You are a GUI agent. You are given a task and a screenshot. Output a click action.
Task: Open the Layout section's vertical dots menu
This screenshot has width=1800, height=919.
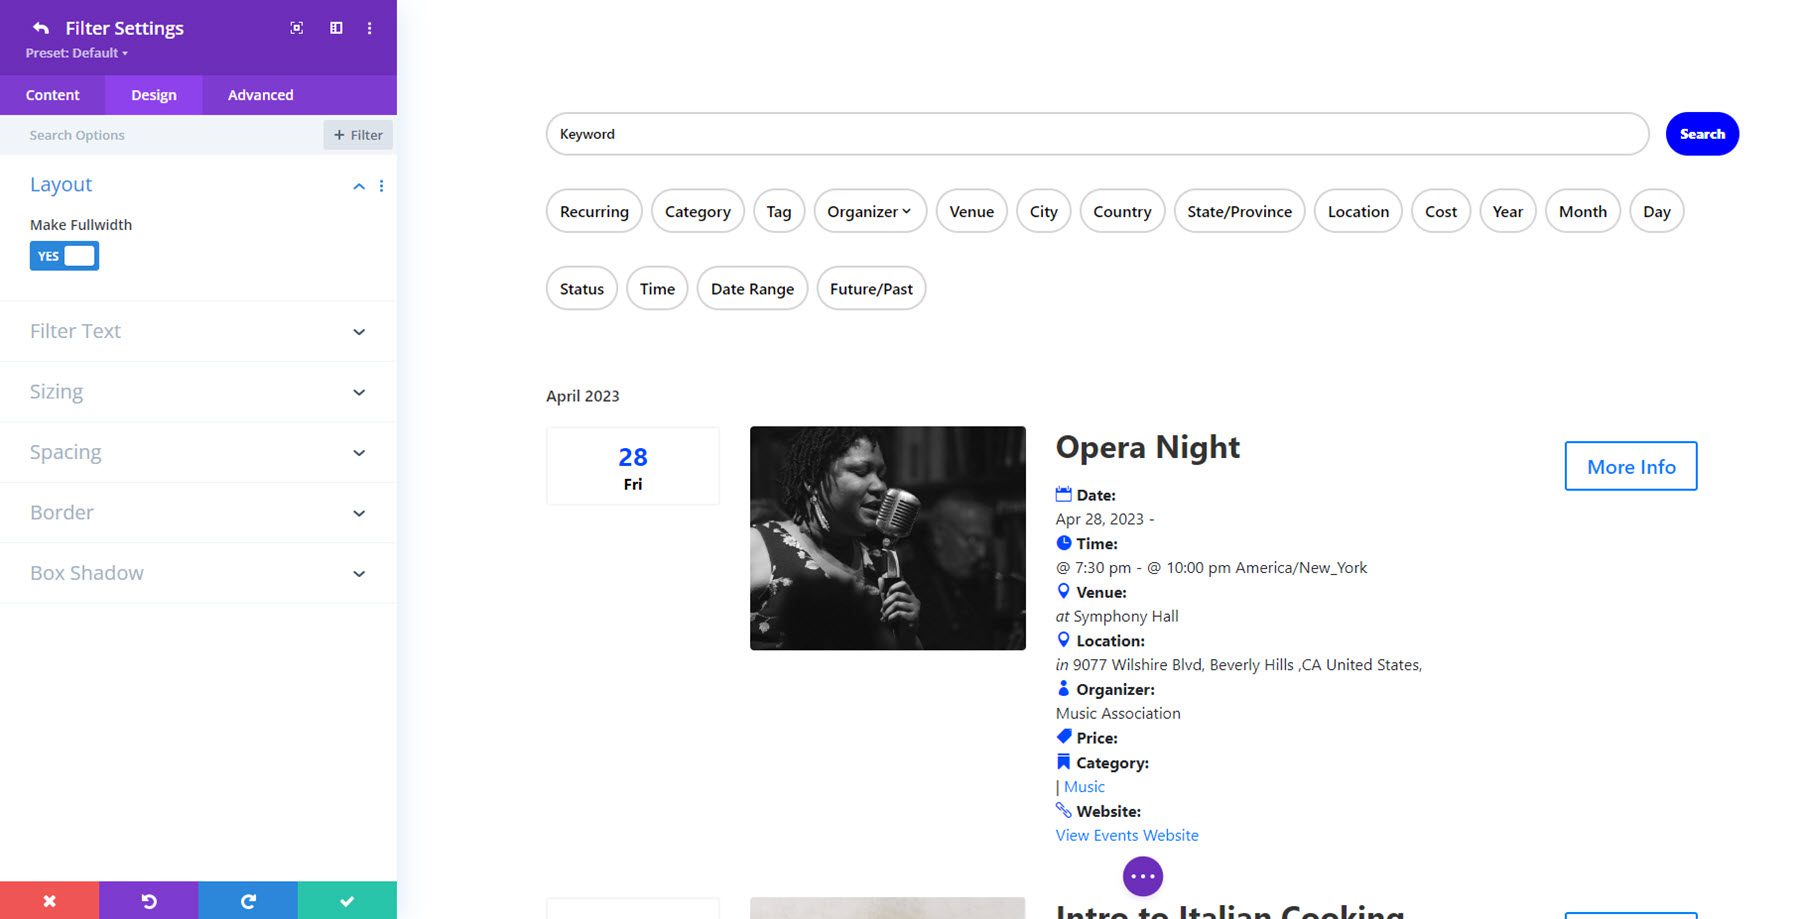(381, 186)
